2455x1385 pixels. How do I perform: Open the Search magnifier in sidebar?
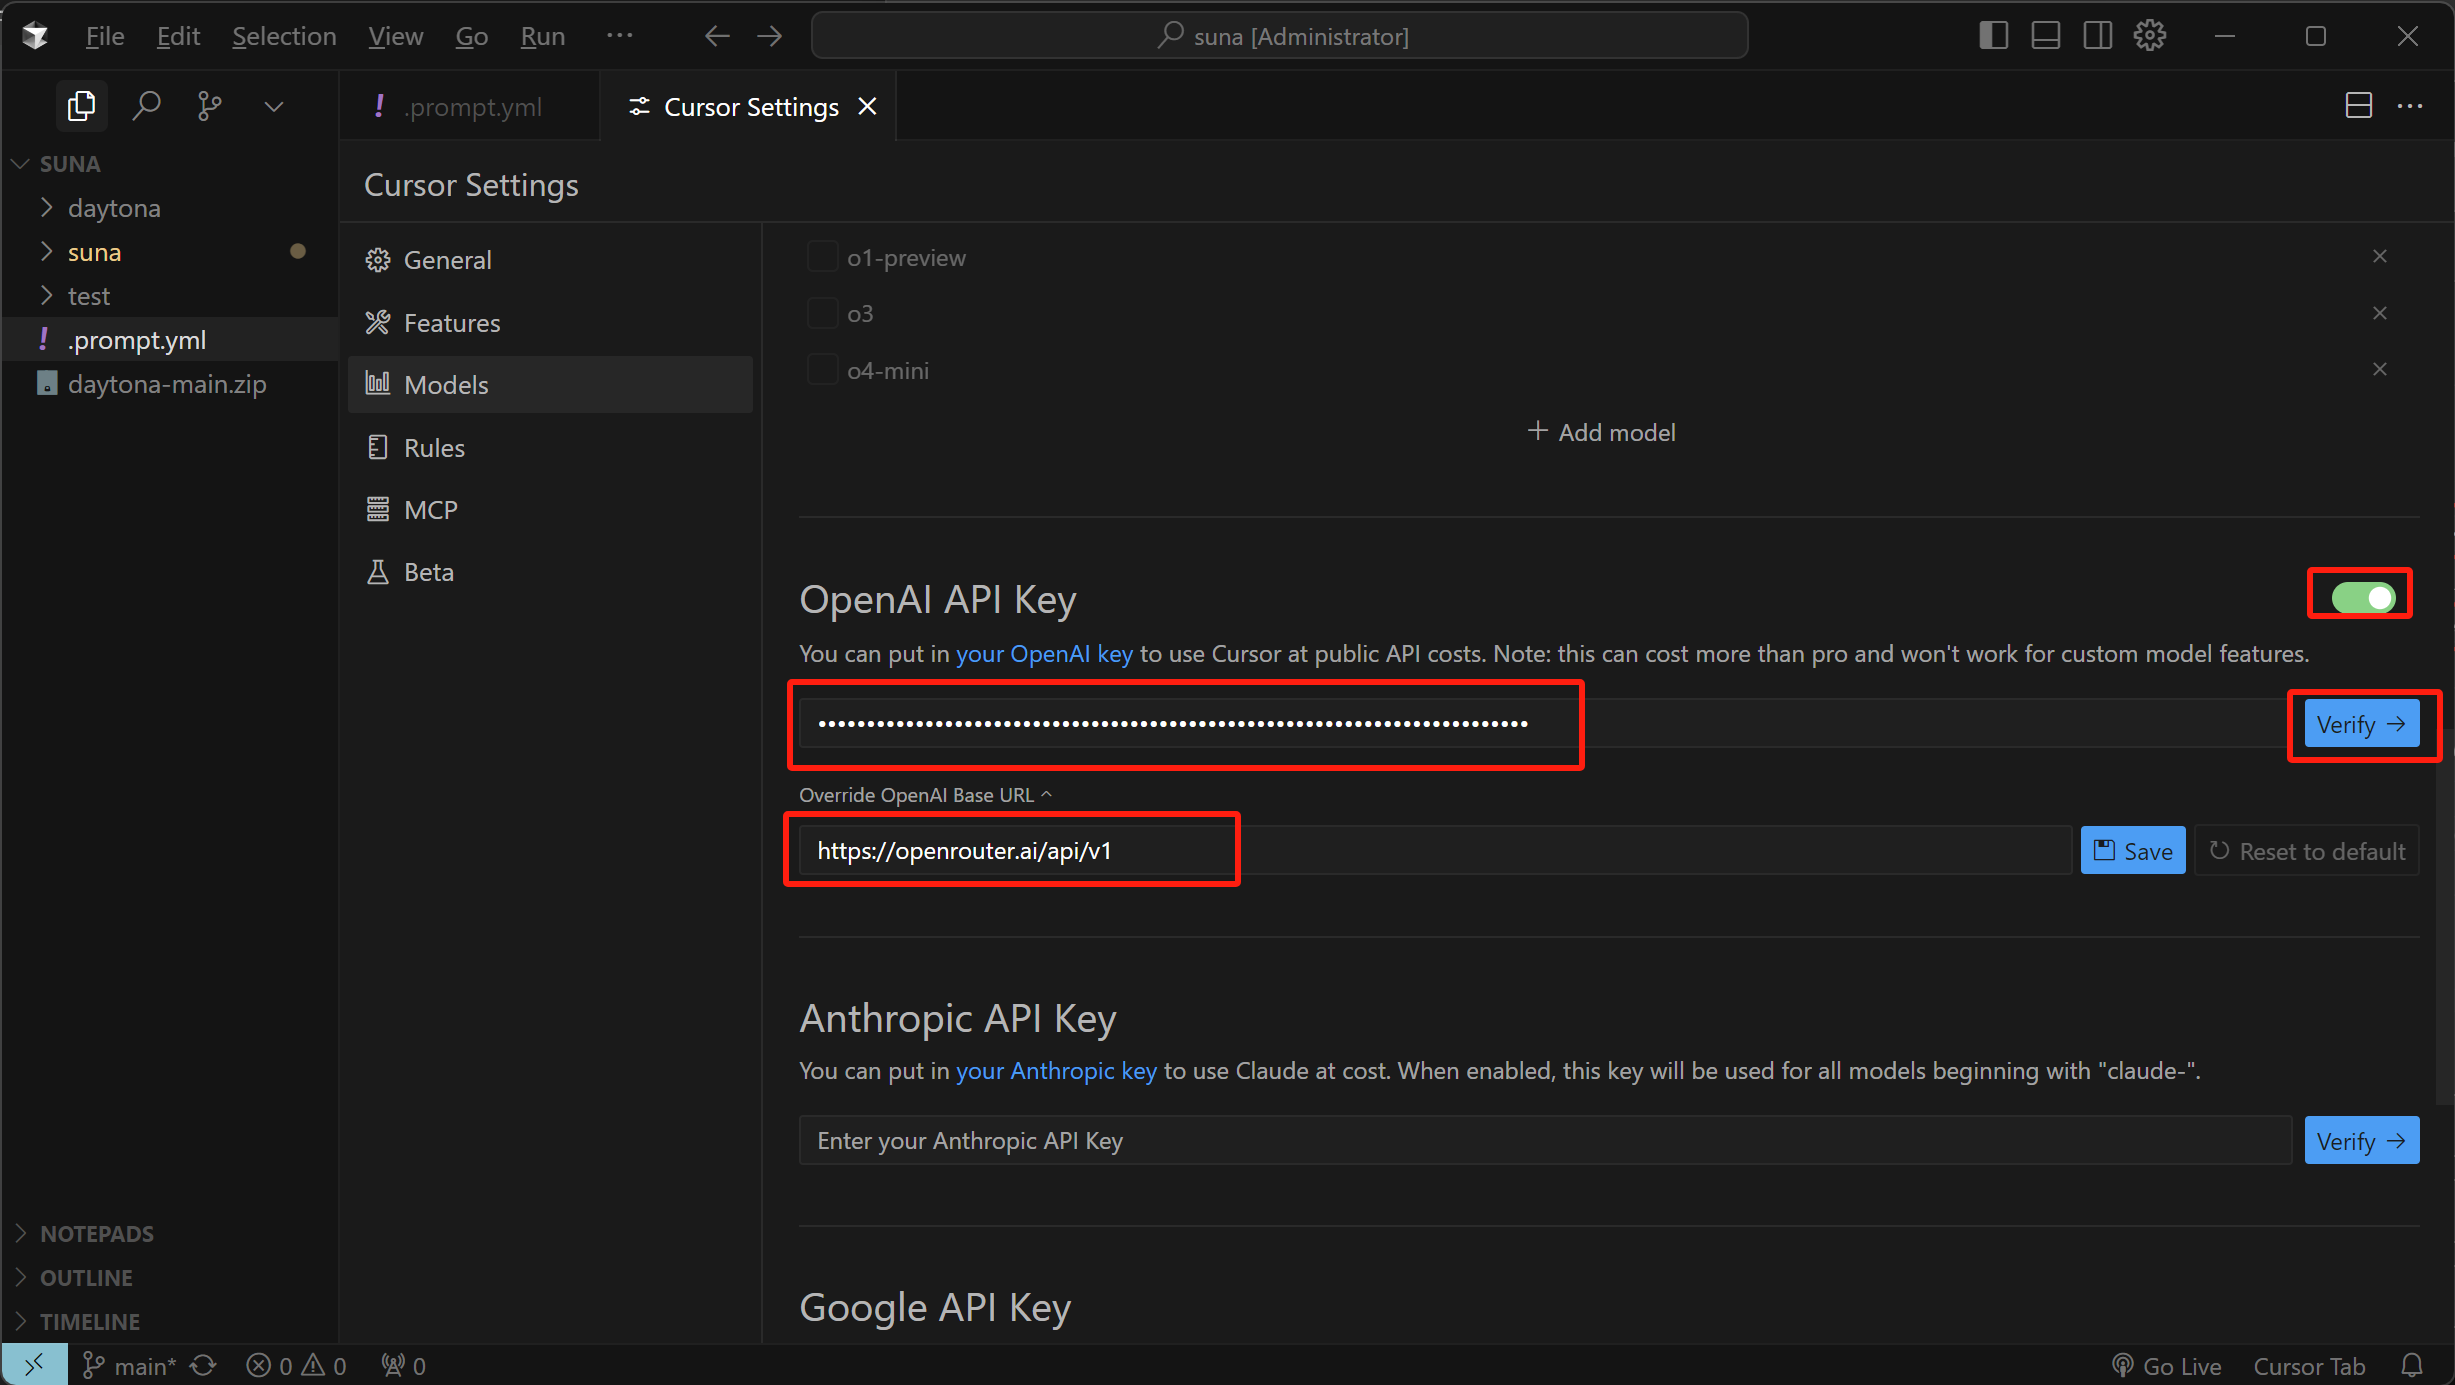pyautogui.click(x=146, y=106)
